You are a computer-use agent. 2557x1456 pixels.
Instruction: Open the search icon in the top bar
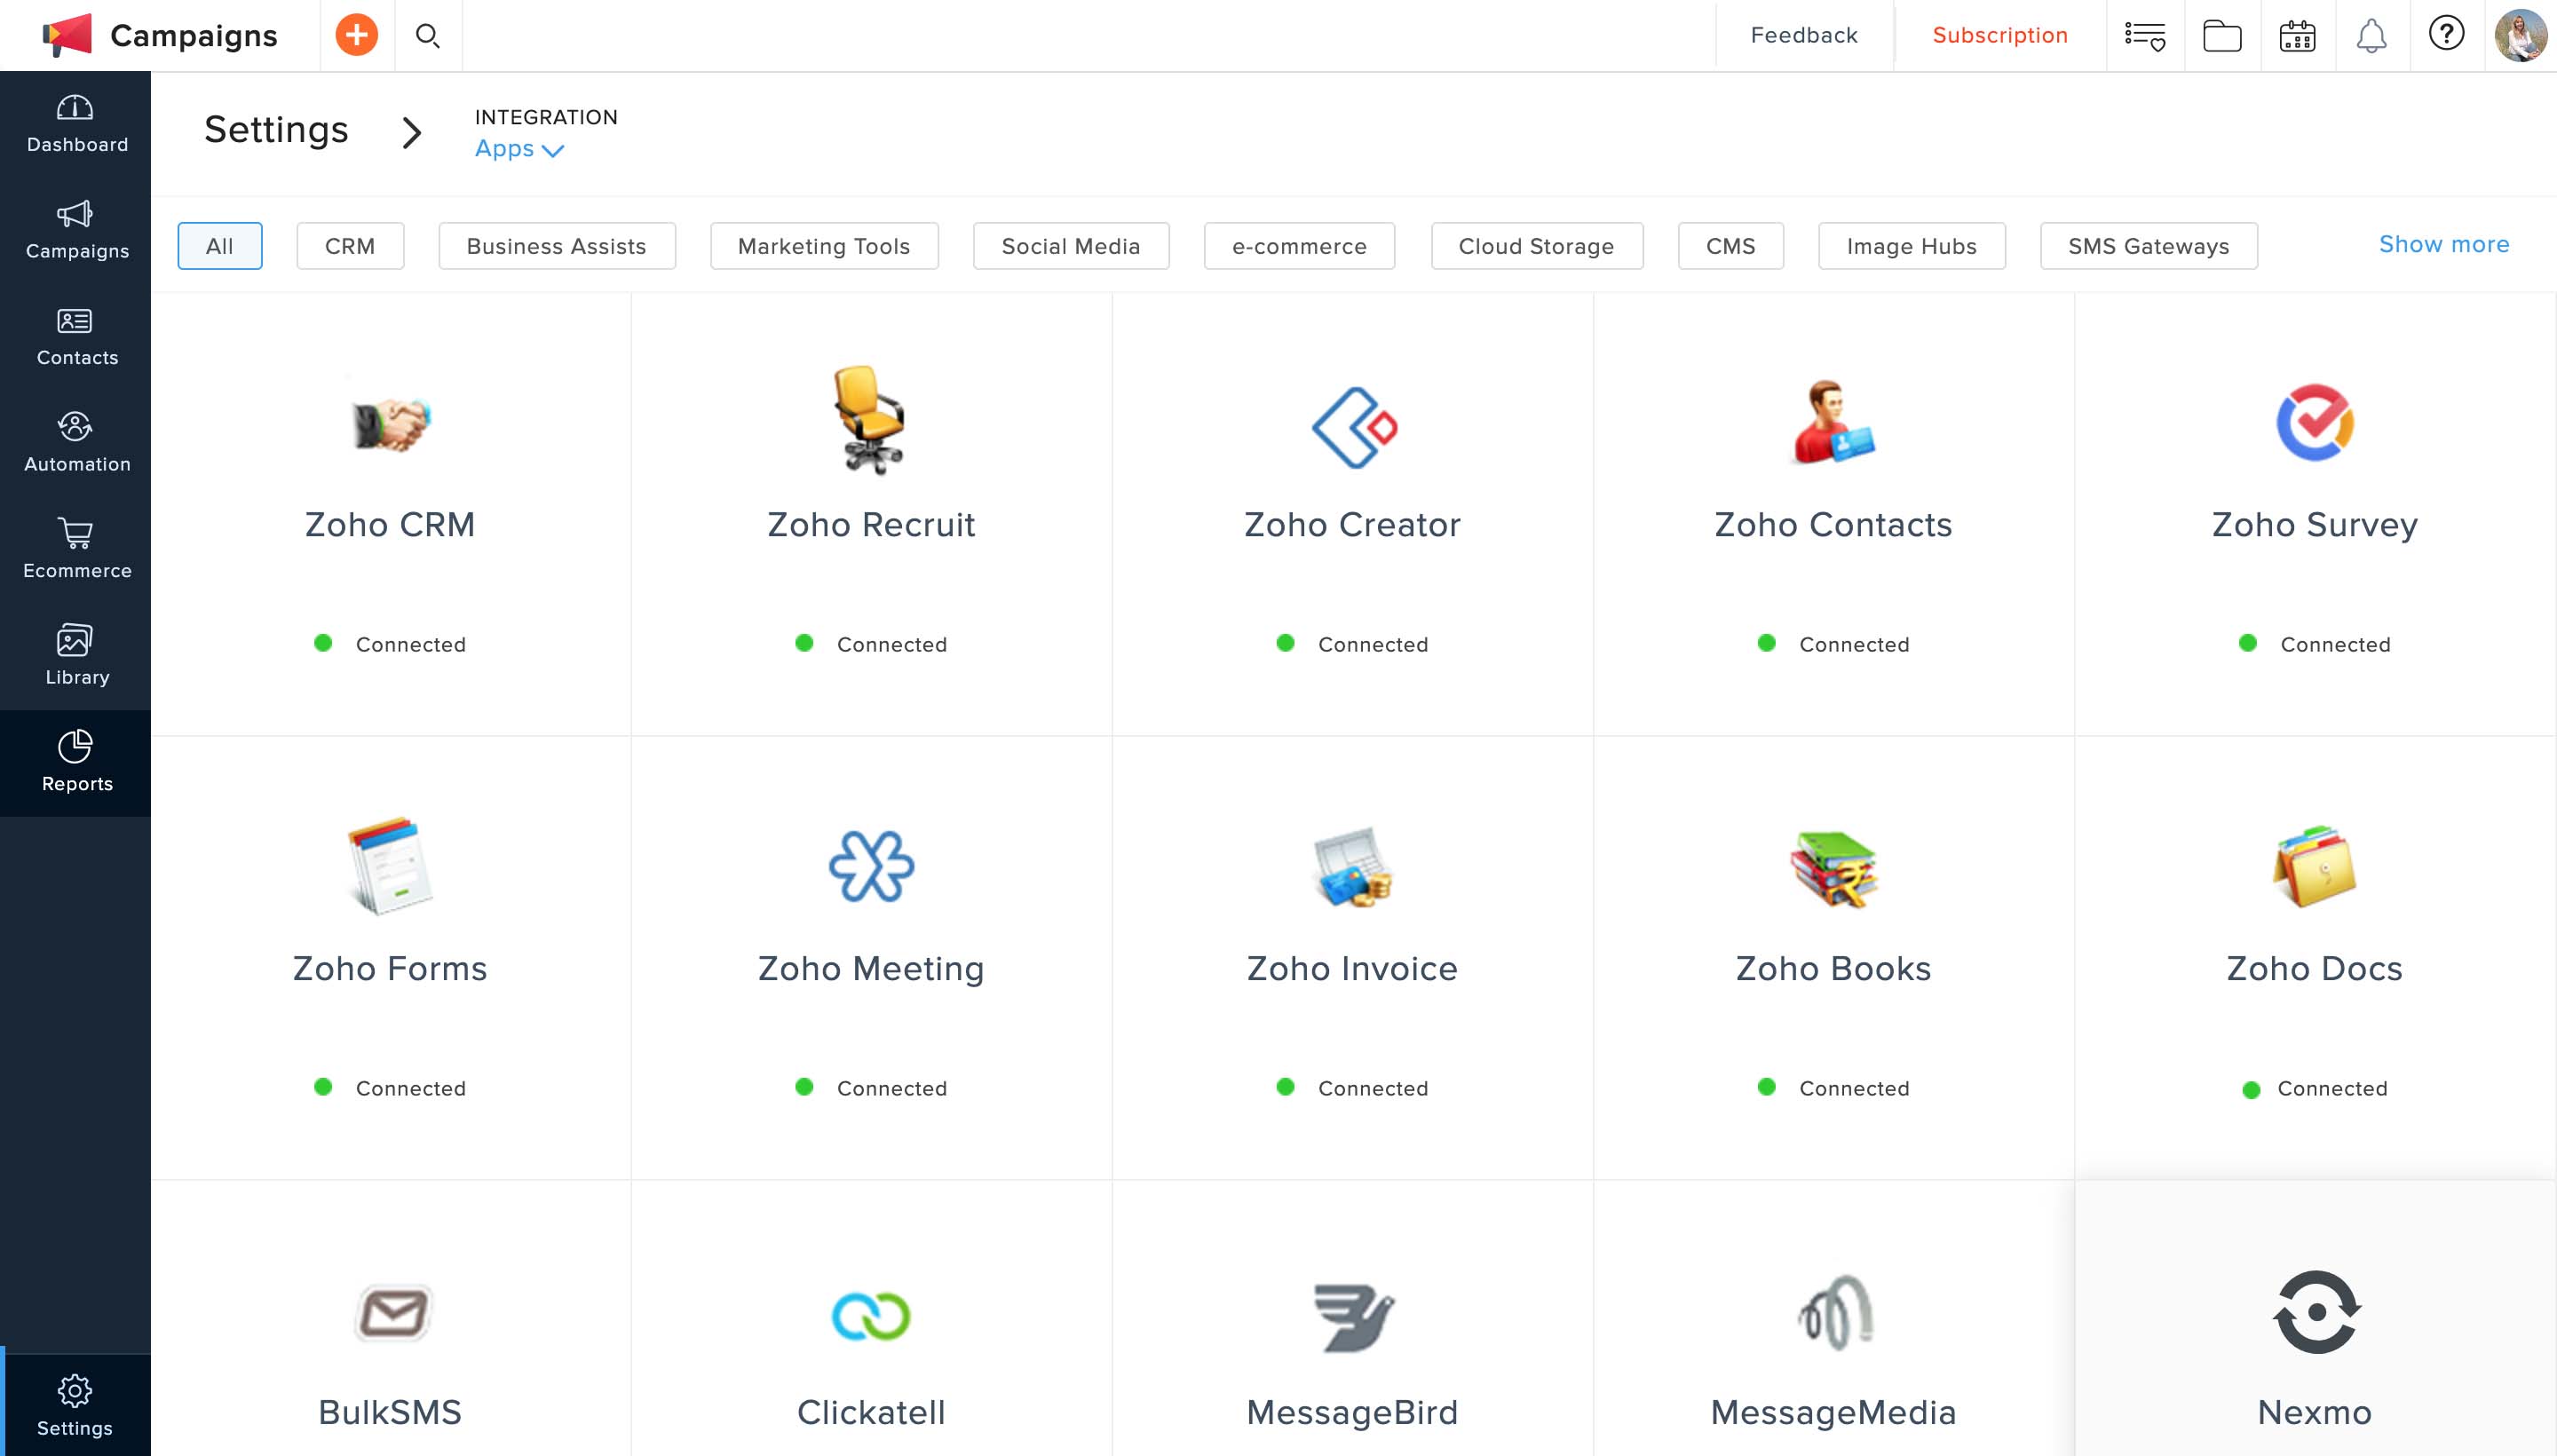[428, 35]
